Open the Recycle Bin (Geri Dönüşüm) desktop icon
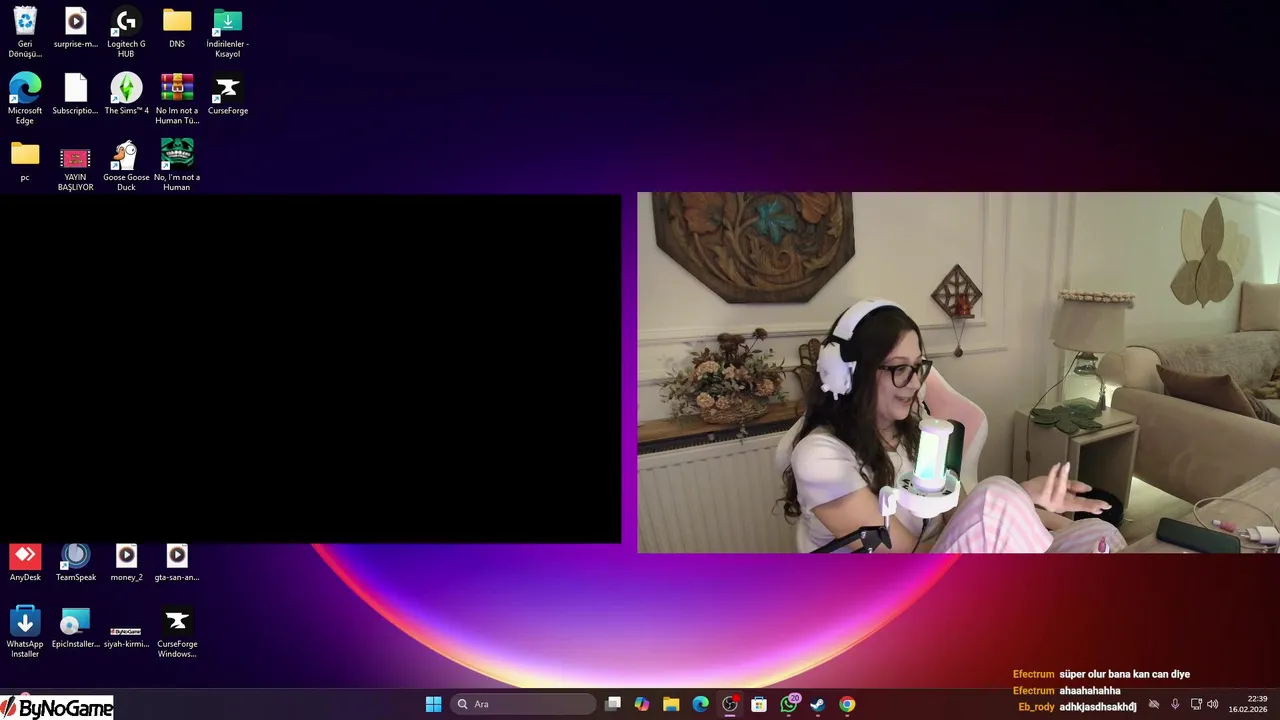Viewport: 1280px width, 720px height. [x=25, y=32]
